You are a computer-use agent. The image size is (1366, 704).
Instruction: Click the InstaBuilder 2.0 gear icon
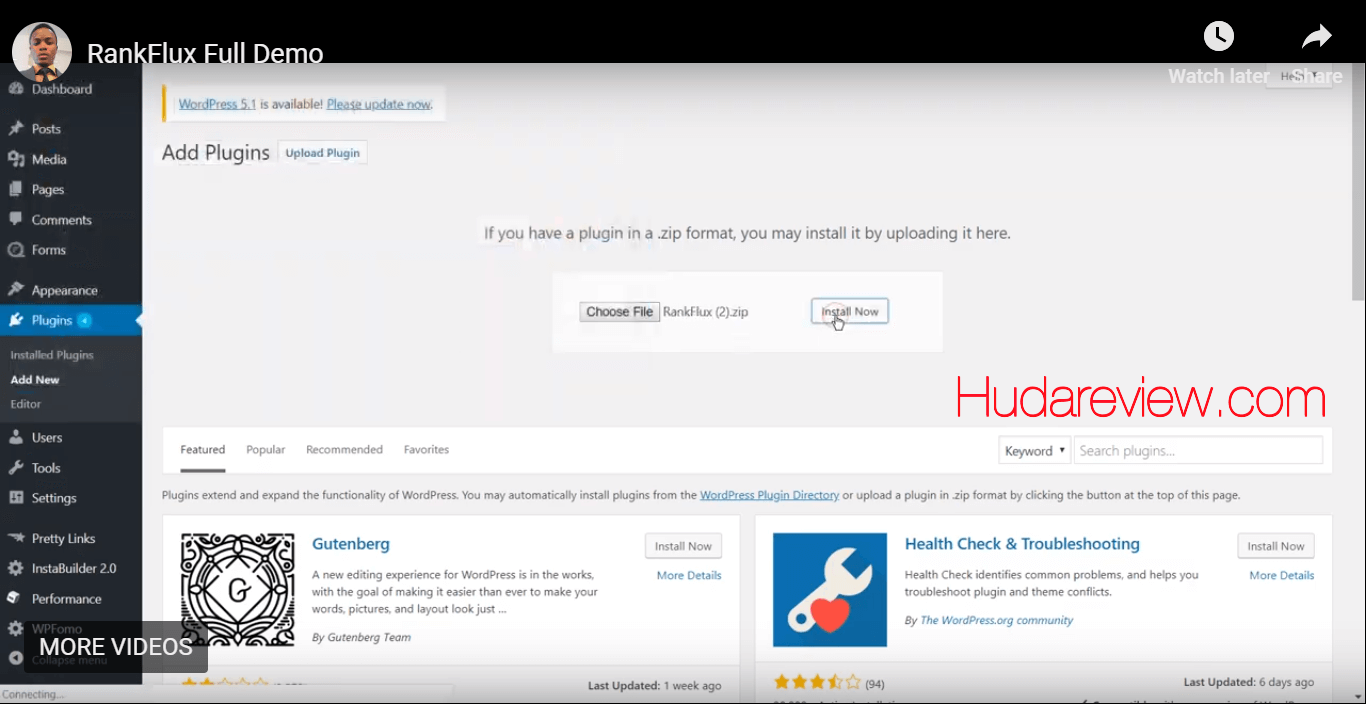[15, 568]
